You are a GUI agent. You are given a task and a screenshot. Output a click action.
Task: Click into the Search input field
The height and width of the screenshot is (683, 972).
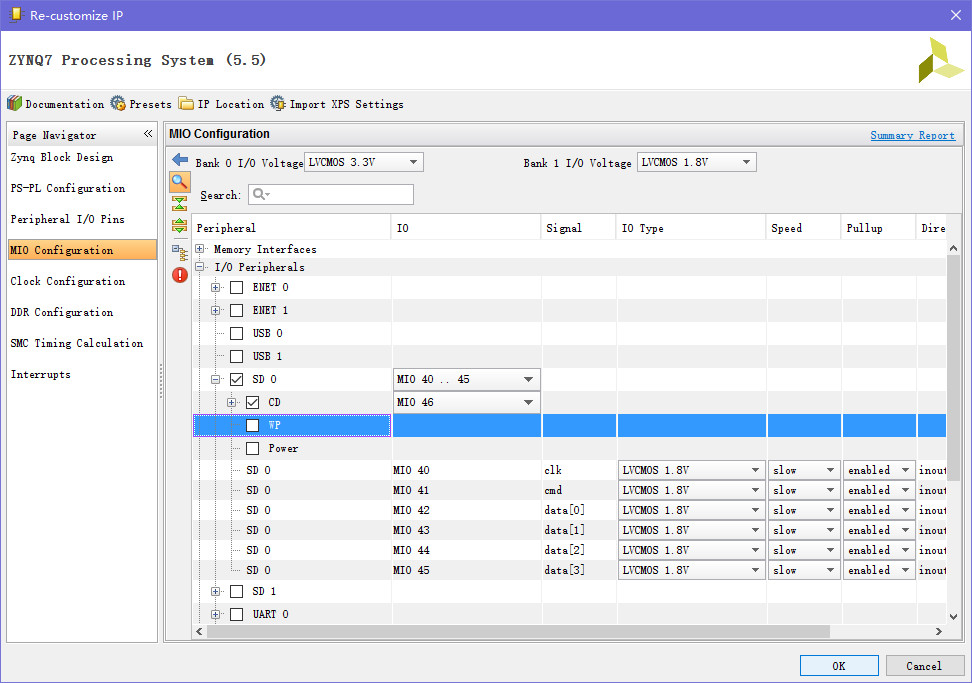pos(331,195)
